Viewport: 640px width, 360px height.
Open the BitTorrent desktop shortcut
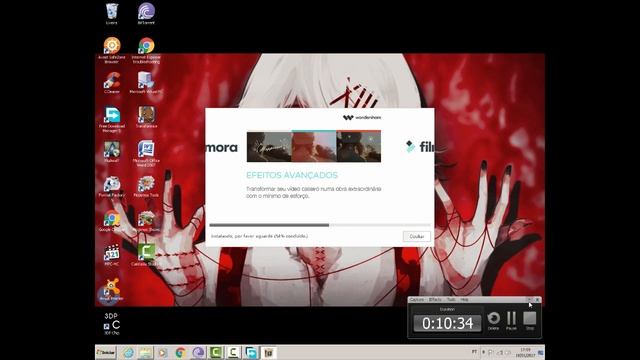[x=146, y=13]
